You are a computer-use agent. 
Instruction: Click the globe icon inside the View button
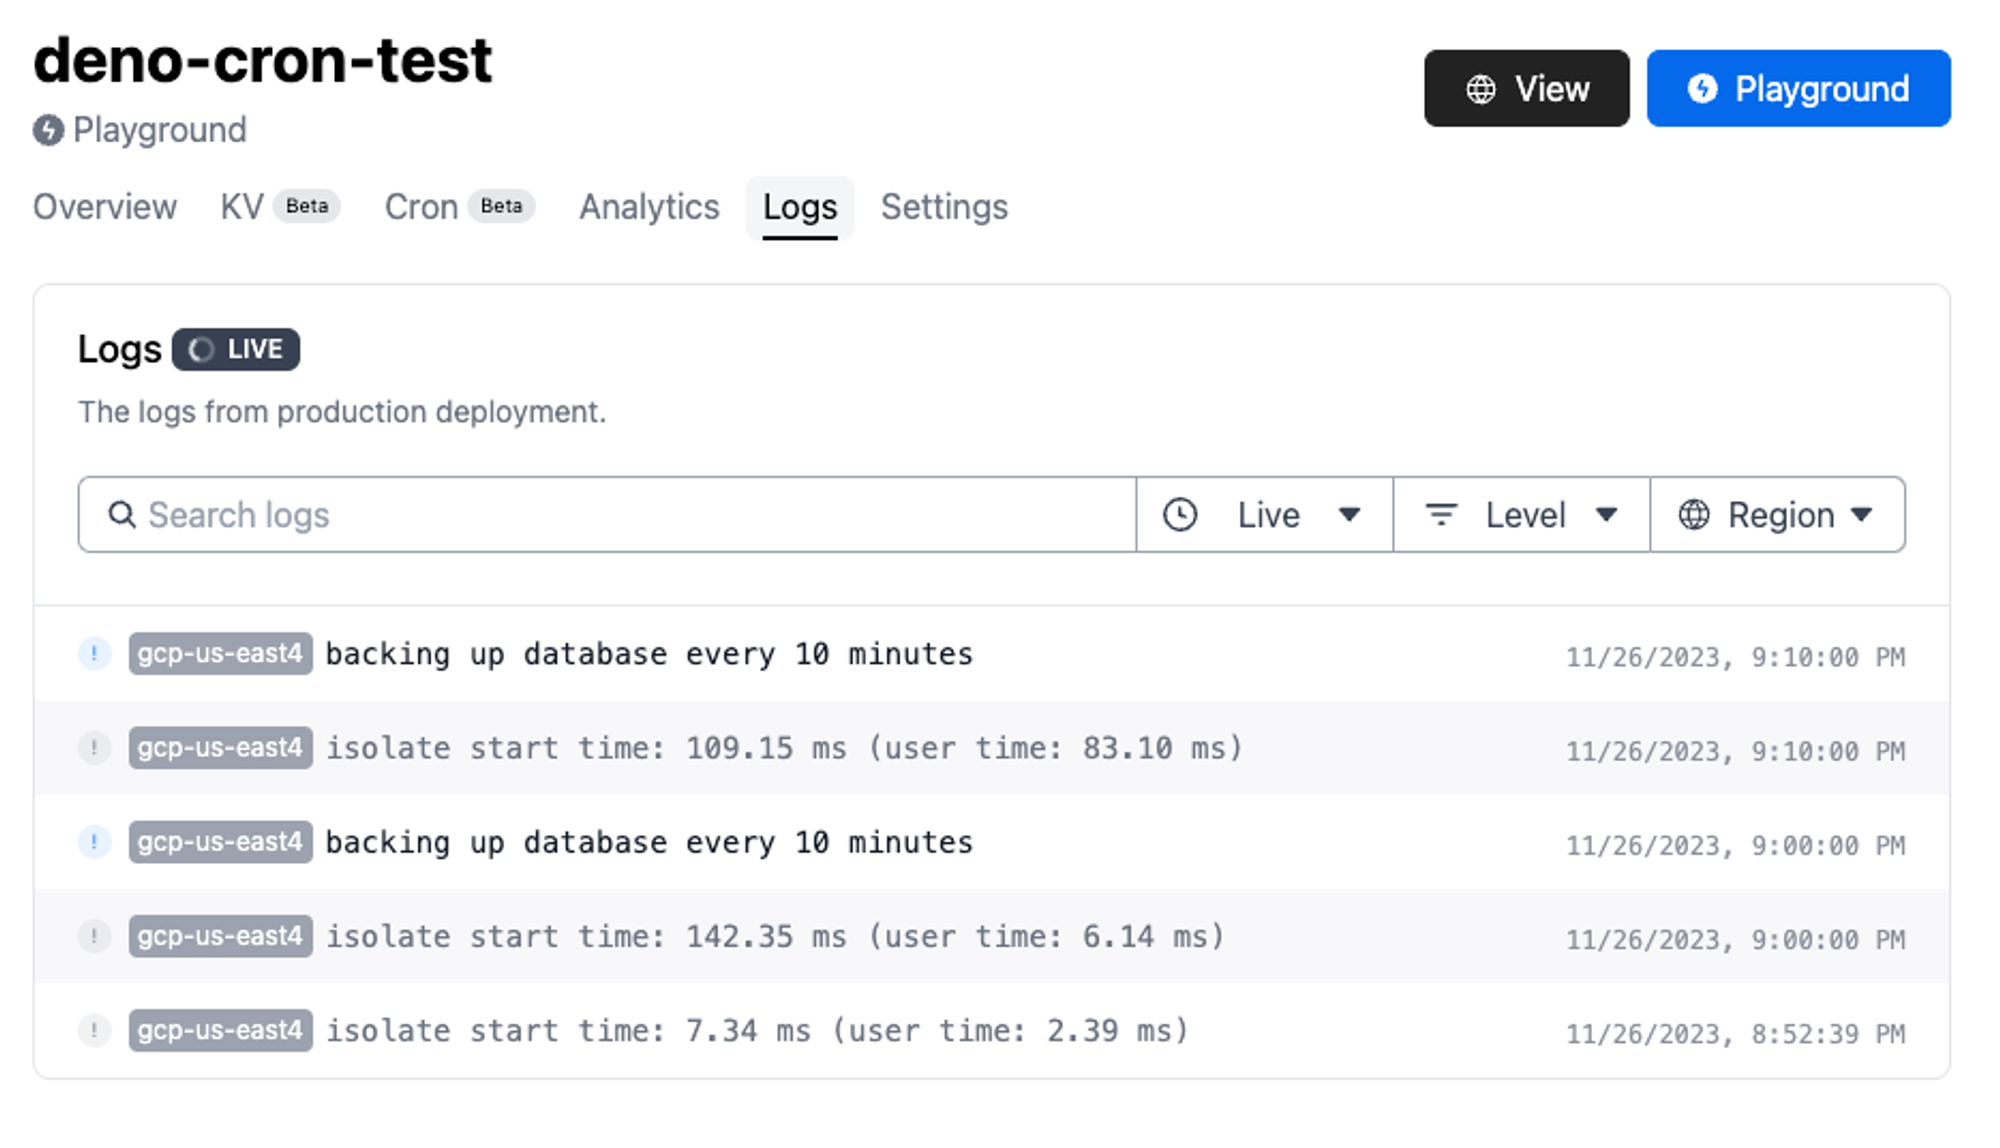click(x=1480, y=88)
